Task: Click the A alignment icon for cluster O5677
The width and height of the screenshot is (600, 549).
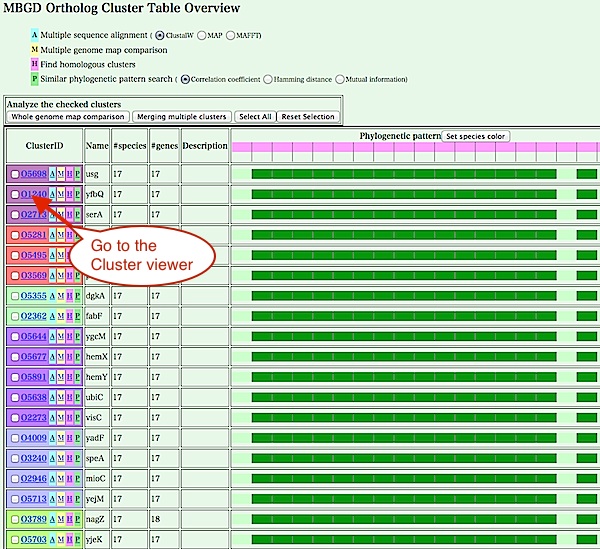Action: [52, 357]
